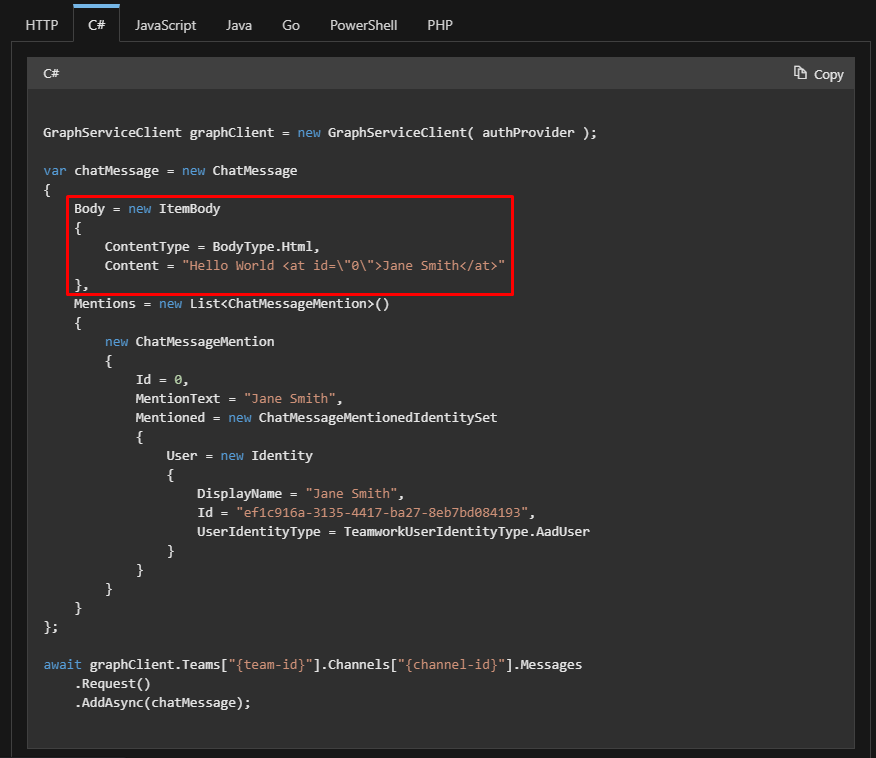Click the await keyword in code
The image size is (876, 758).
click(61, 664)
